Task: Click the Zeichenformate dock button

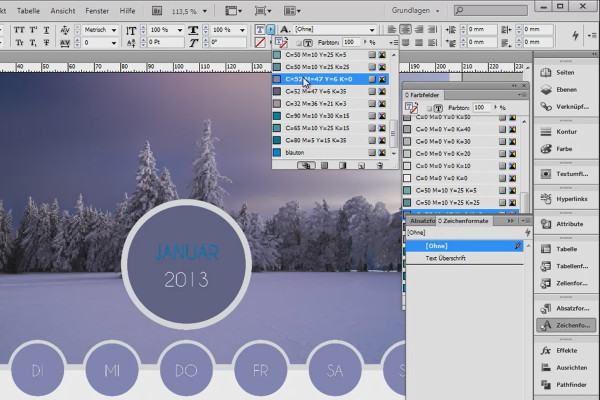Action: (566, 325)
